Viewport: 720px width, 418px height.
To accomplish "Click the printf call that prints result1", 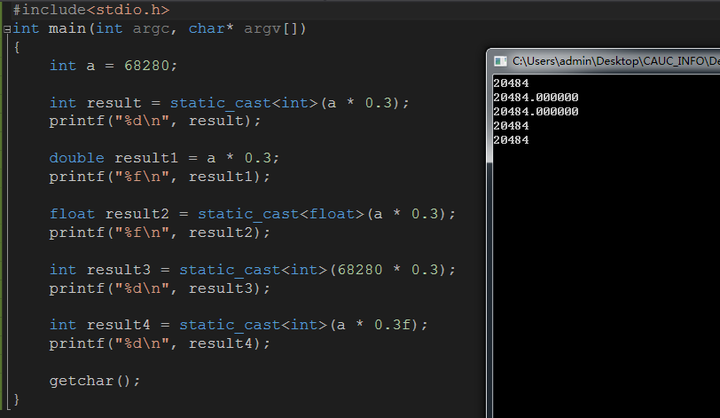I will point(160,177).
